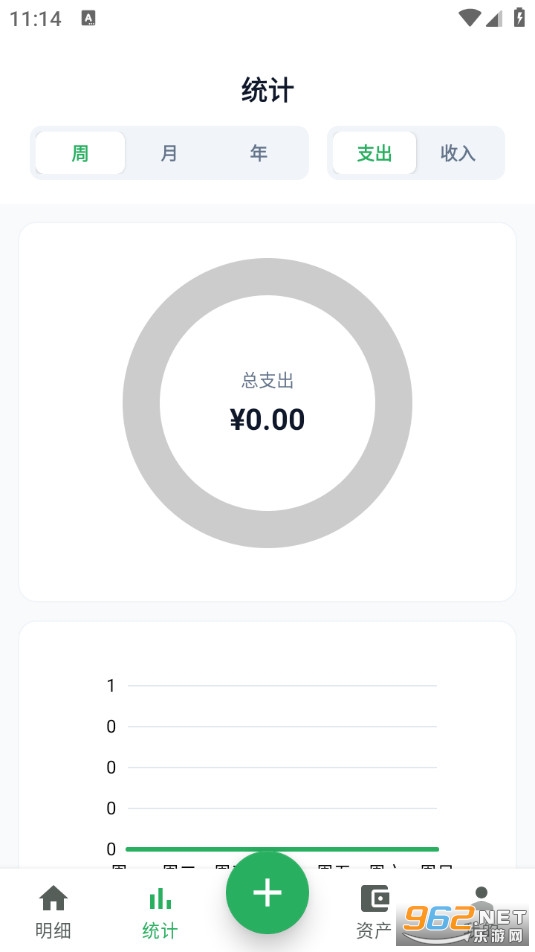Tap the cellular signal icon
This screenshot has width=535, height=952.
point(494,18)
